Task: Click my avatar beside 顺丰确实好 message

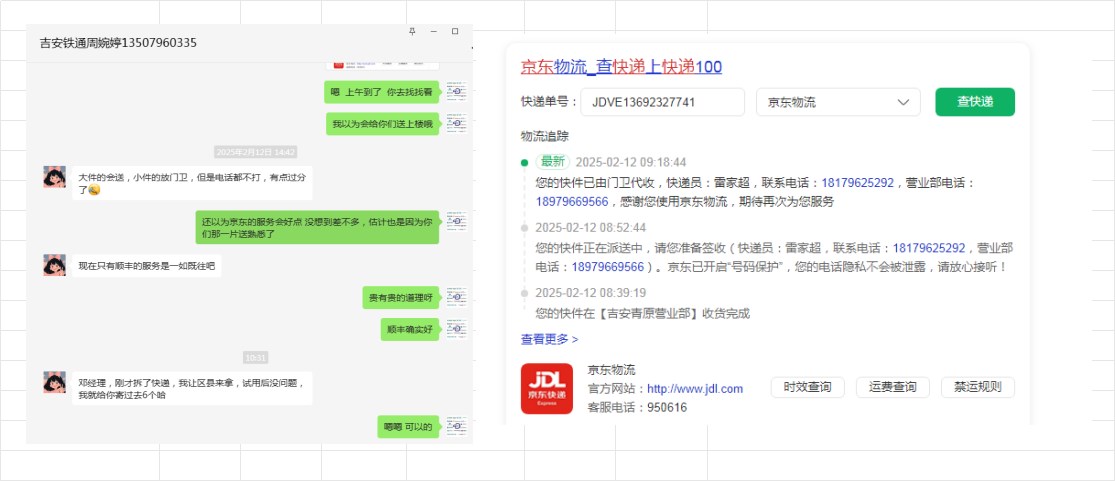Action: coord(457,329)
